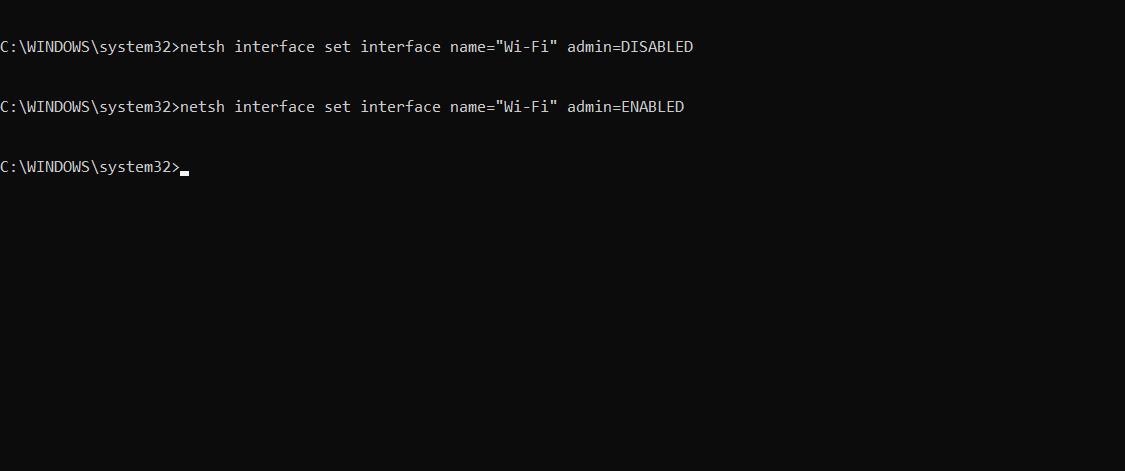1125x471 pixels.
Task: Click the word "set" in the DISABLED command
Action: click(338, 47)
